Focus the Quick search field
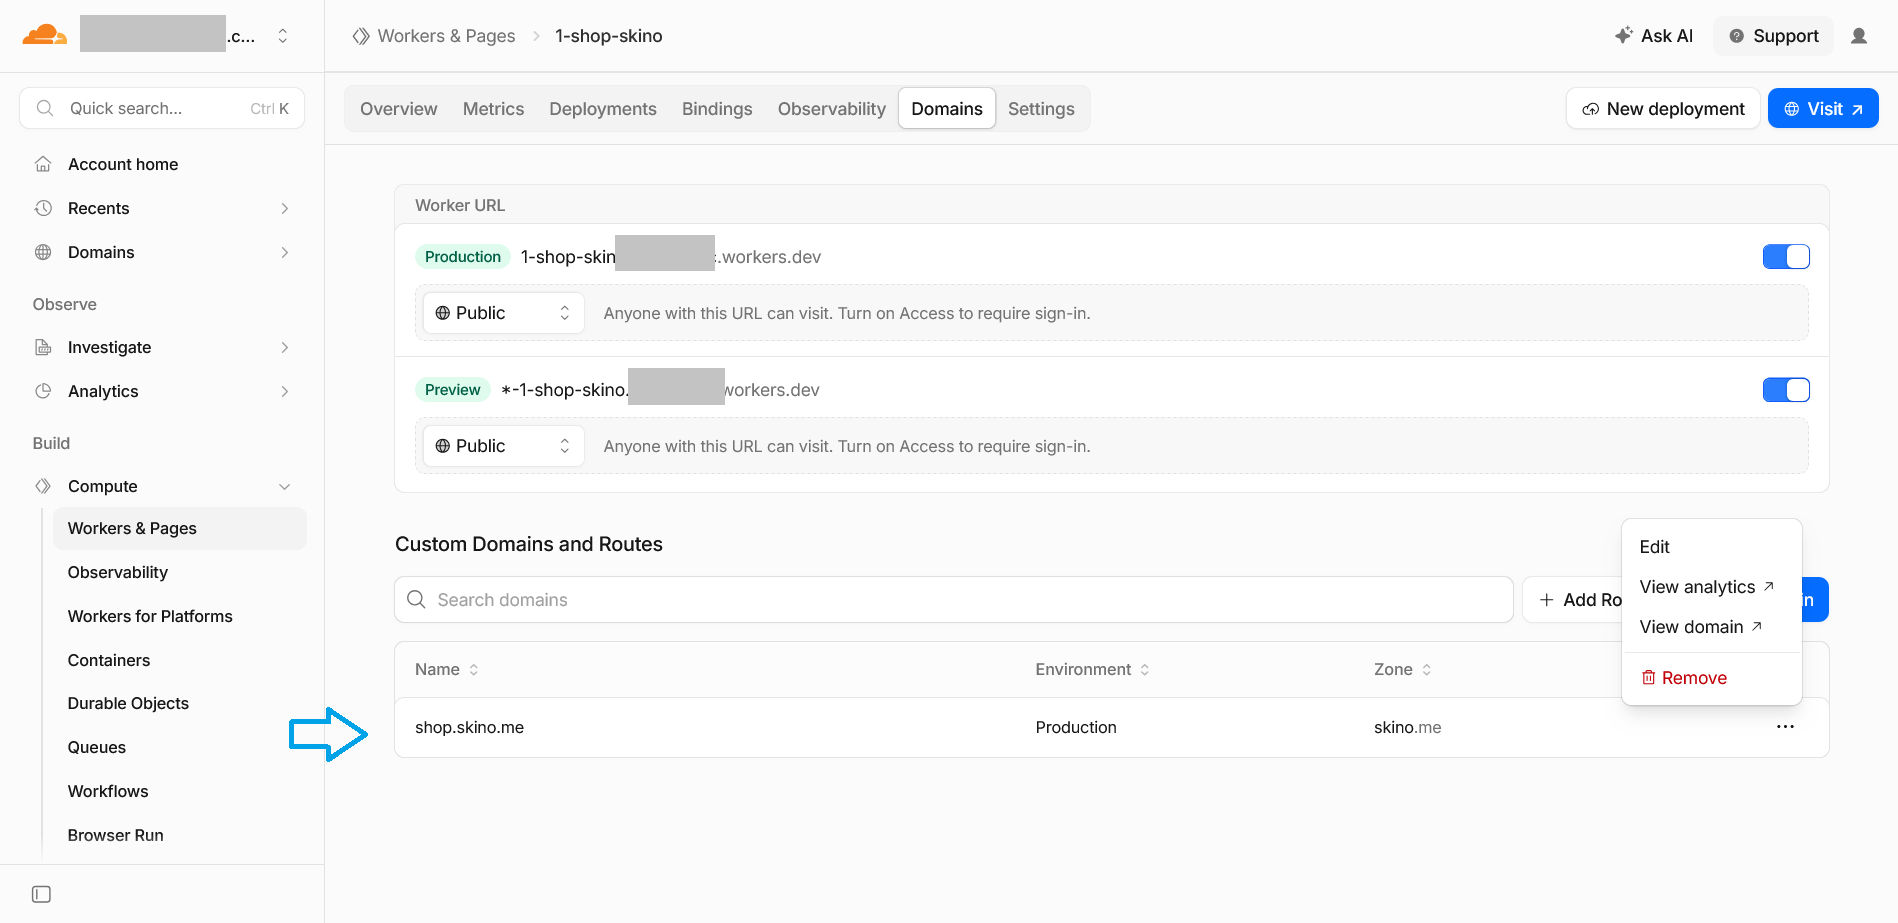This screenshot has width=1898, height=923. tap(162, 108)
